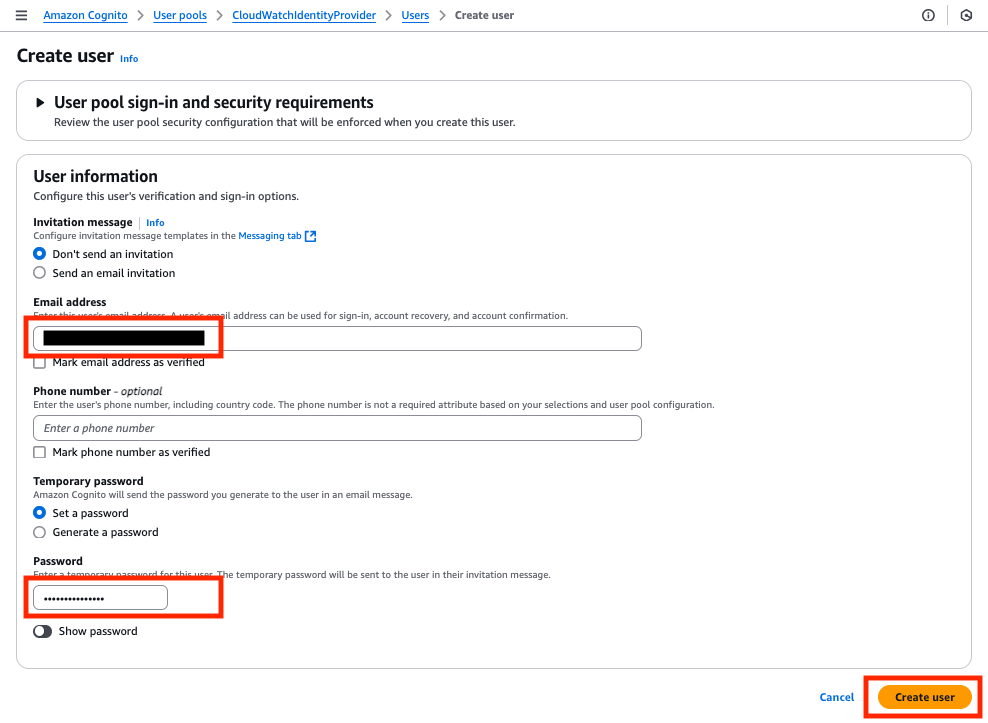The image size is (988, 723).
Task: Go to User pools breadcrumb
Action: (x=180, y=15)
